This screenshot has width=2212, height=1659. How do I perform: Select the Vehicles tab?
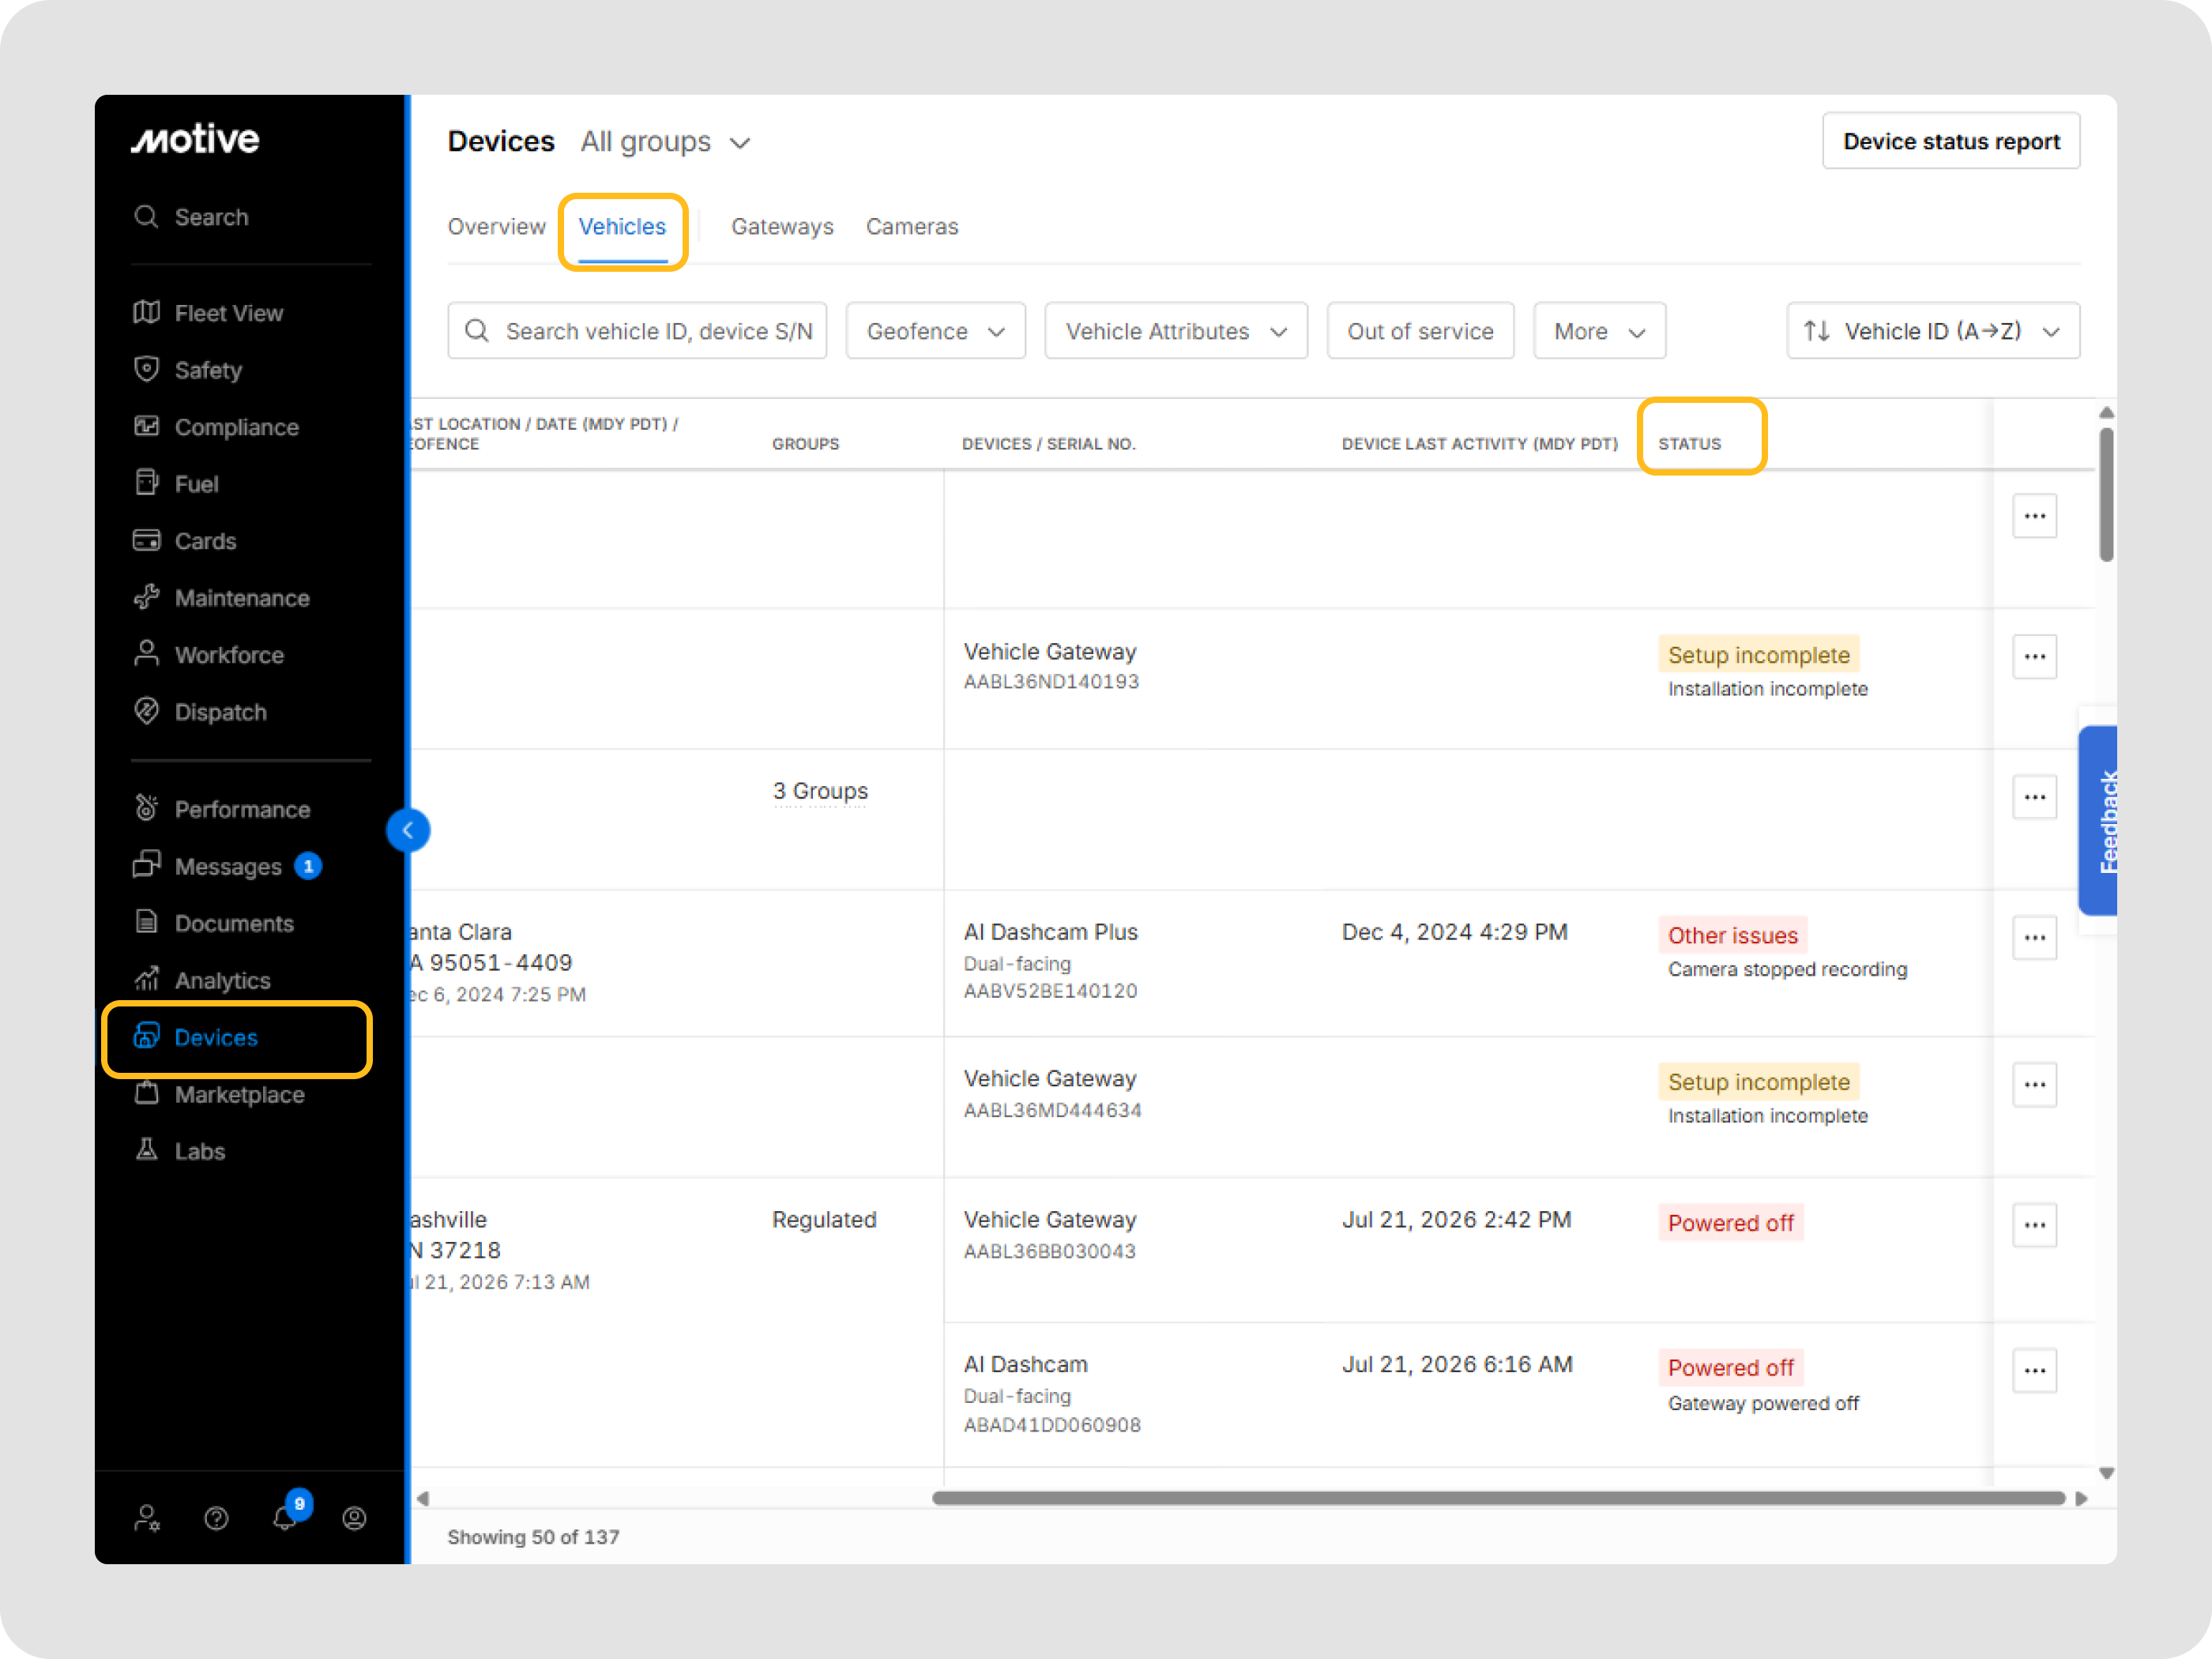[x=622, y=227]
